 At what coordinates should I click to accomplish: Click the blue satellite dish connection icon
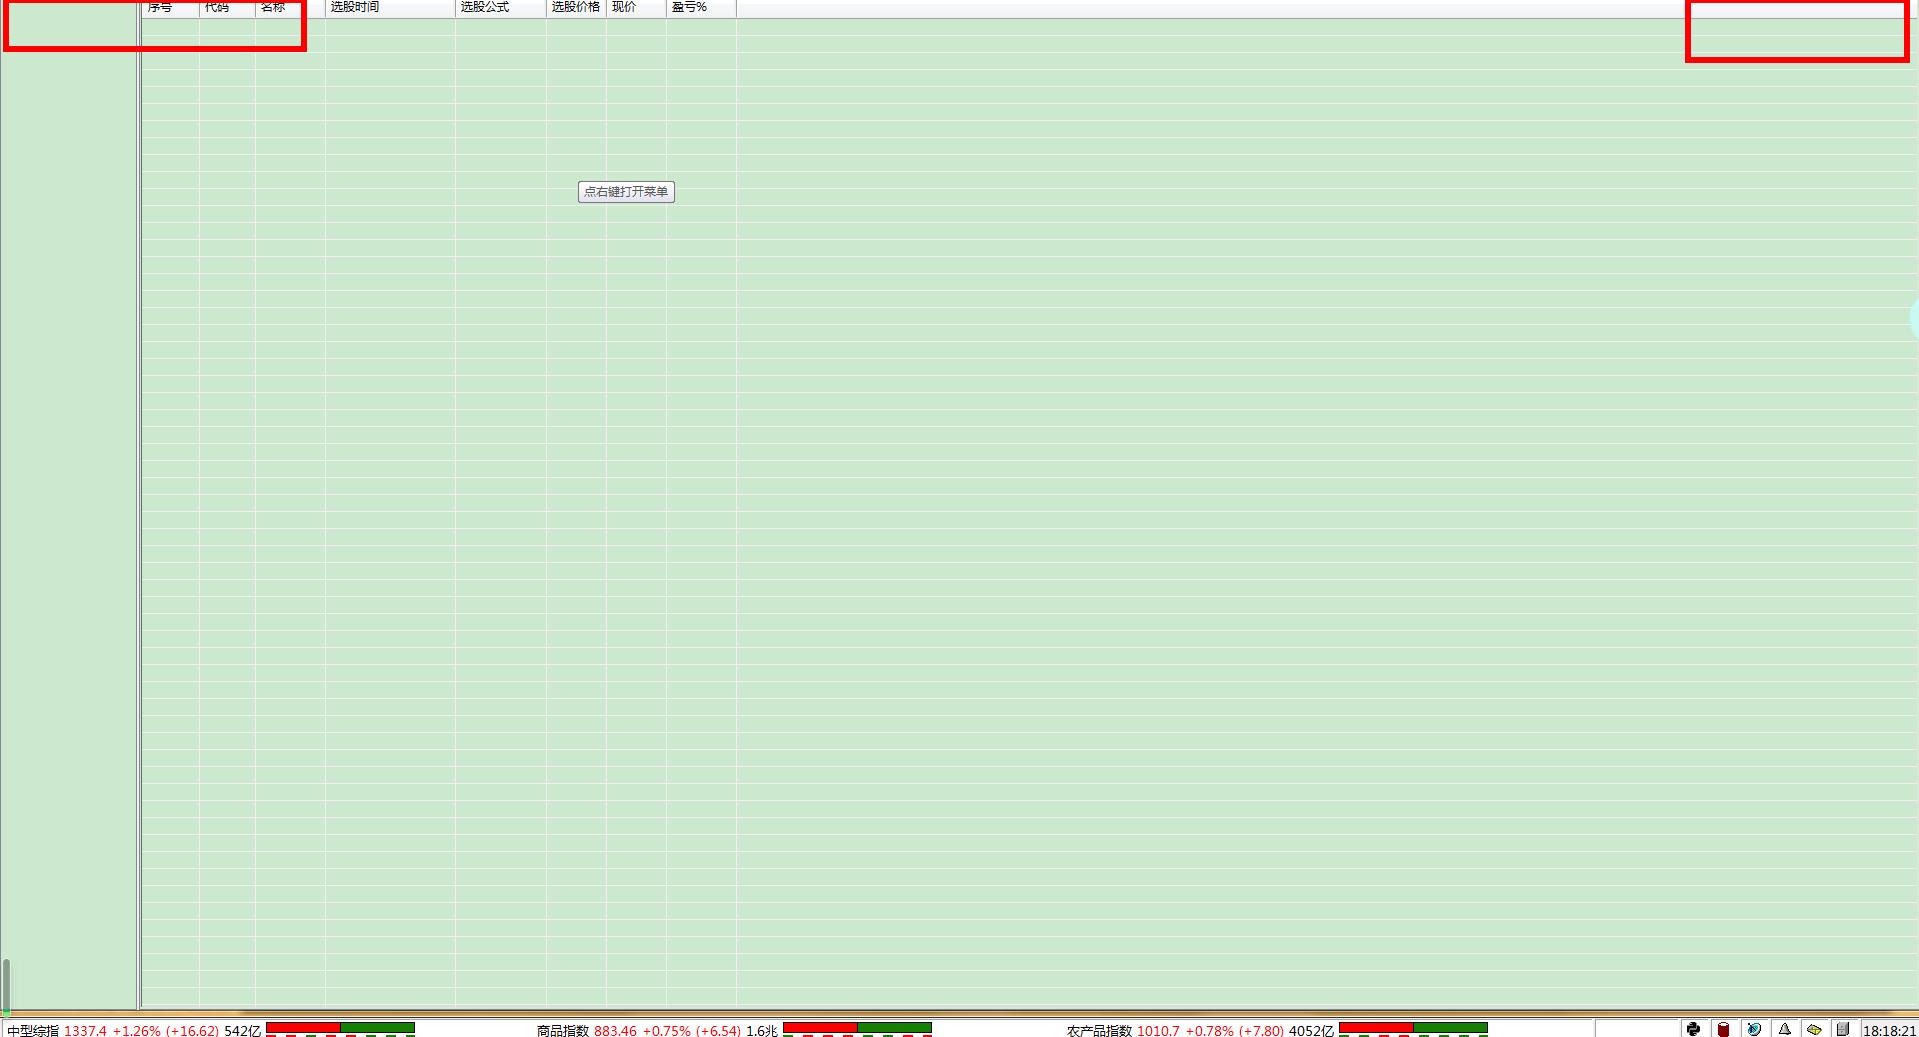(x=1754, y=1029)
